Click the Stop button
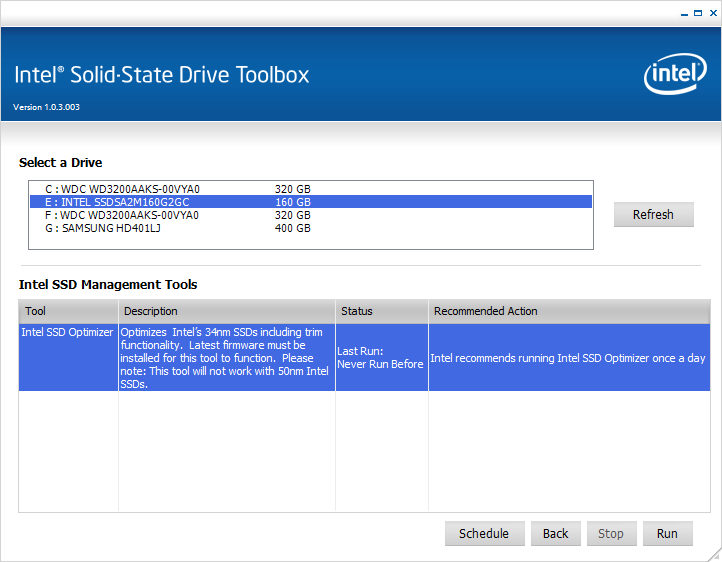 pos(611,533)
